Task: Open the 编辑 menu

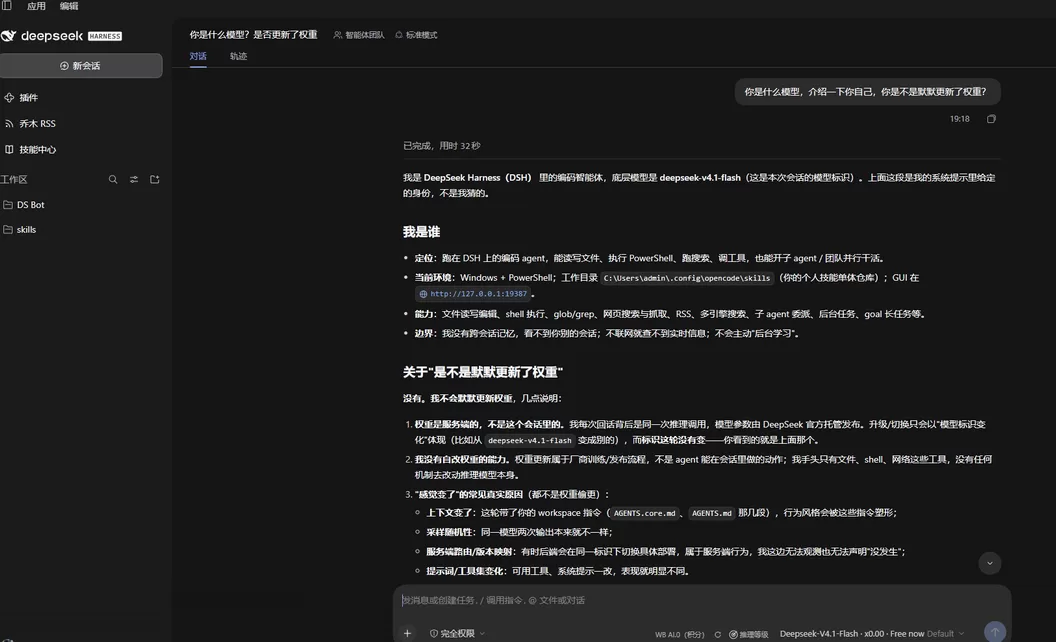Action: pos(69,6)
